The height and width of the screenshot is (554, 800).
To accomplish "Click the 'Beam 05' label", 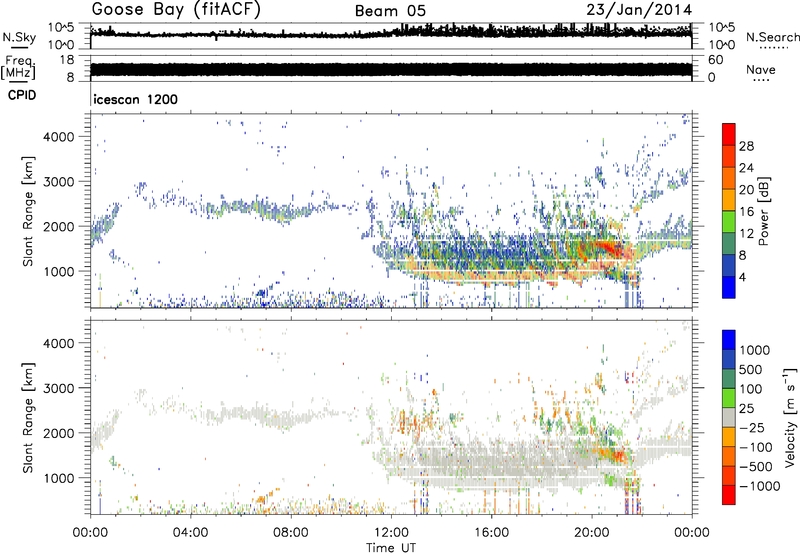I will click(390, 11).
